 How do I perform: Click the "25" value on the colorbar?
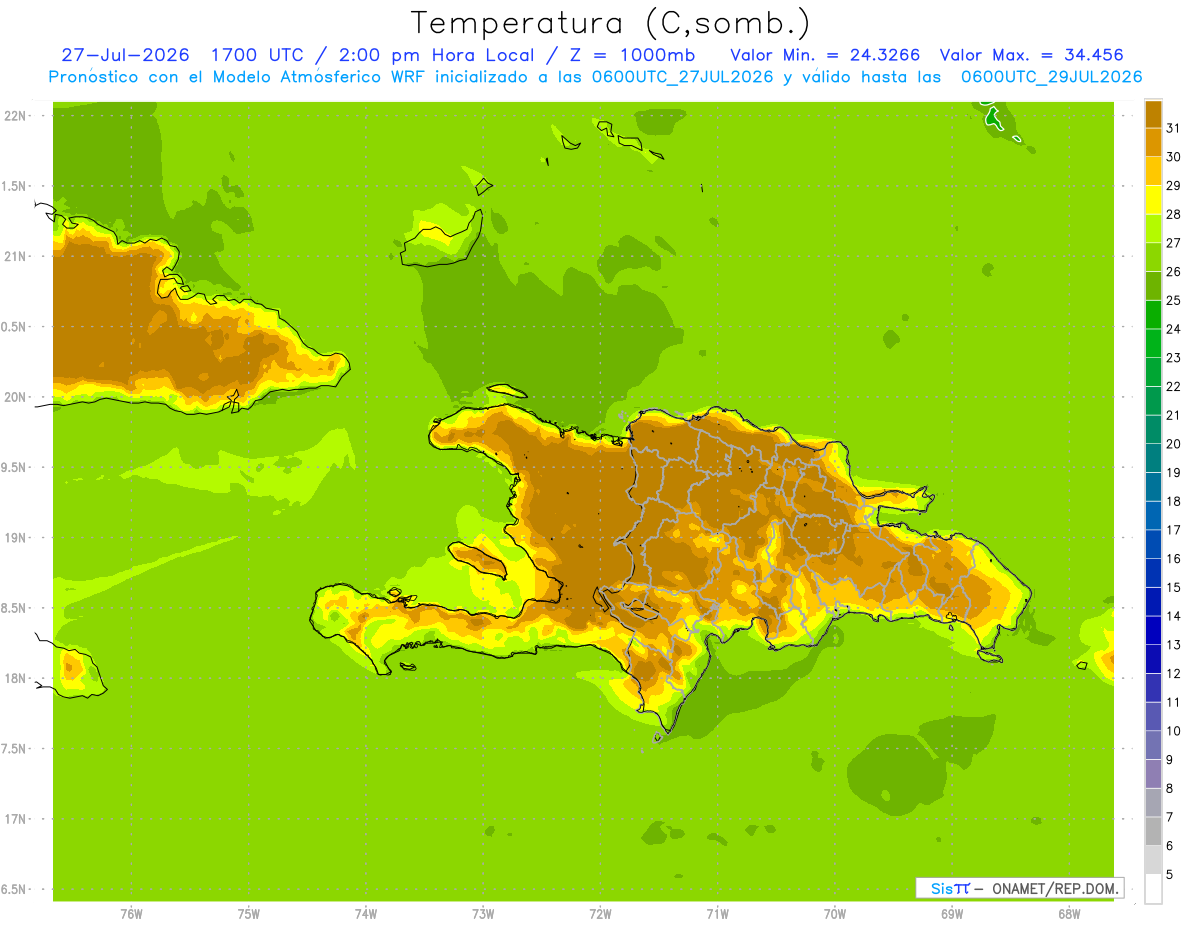pos(1173,300)
